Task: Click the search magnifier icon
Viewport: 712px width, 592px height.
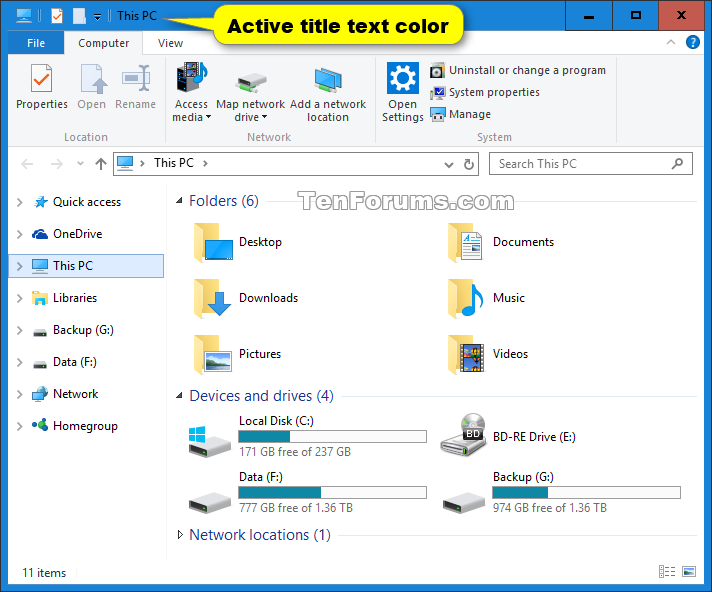Action: 677,163
